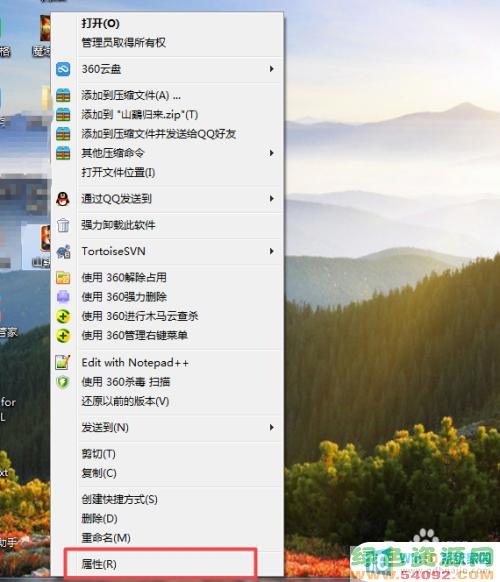Select 使用 360进行木马云查杀 entry
The image size is (500, 582).
(140, 316)
